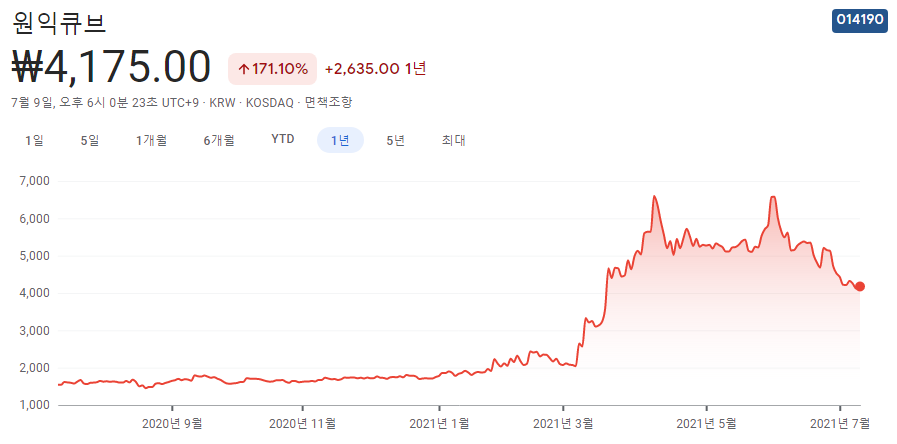This screenshot has width=897, height=444.
Task: Open the 면책조항 disclaimer link
Action: (328, 103)
